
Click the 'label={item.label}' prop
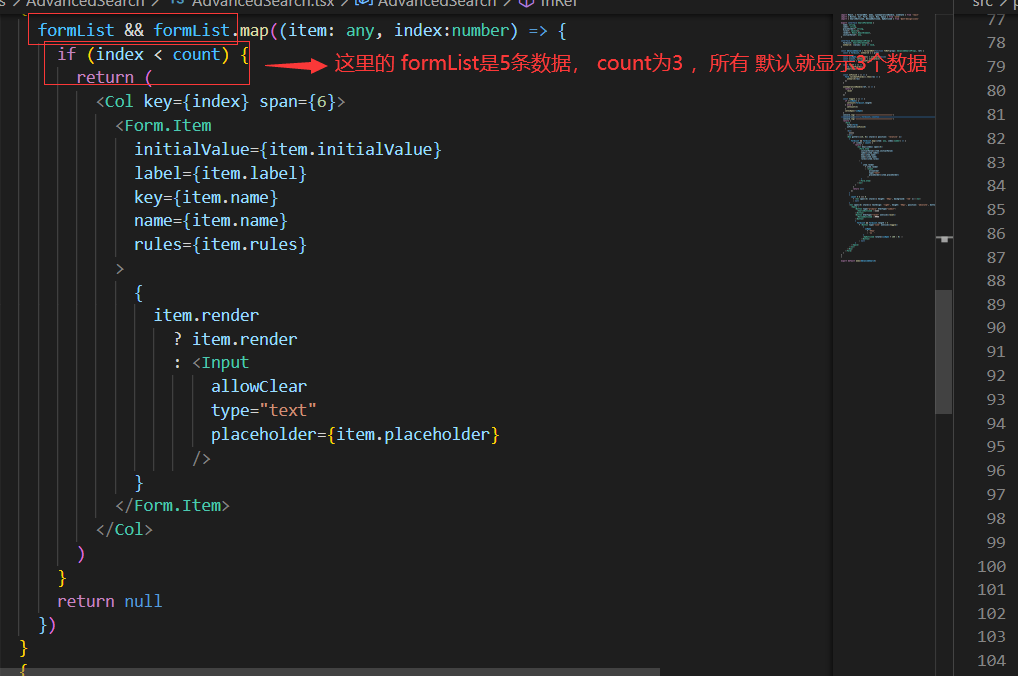point(220,173)
